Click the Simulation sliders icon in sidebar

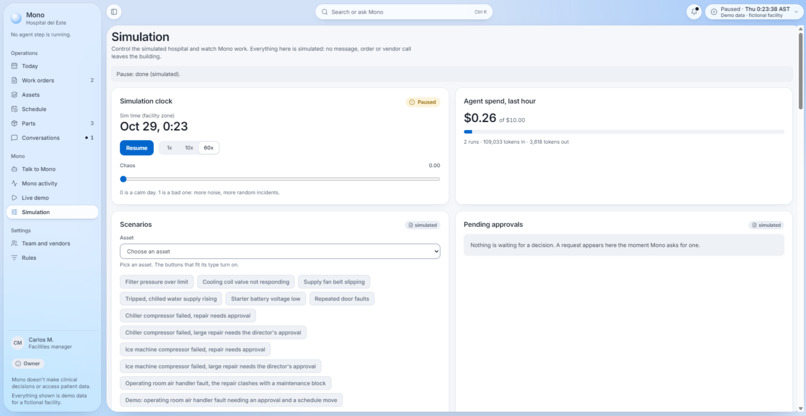click(14, 212)
